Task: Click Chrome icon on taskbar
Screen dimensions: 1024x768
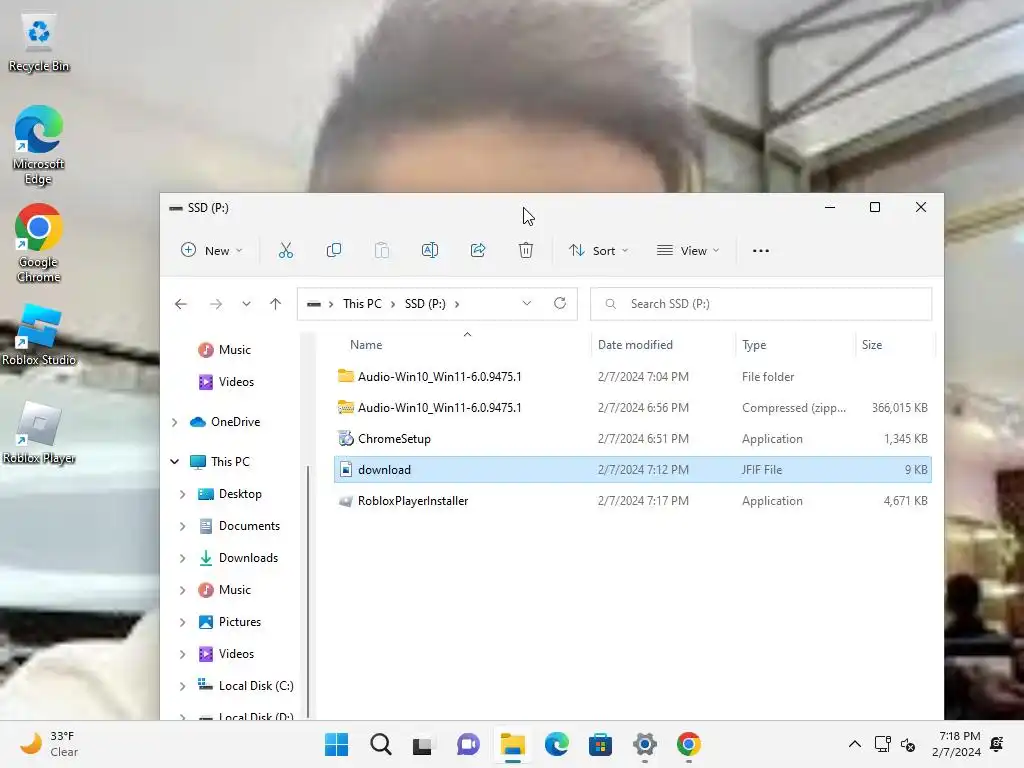Action: pyautogui.click(x=688, y=744)
